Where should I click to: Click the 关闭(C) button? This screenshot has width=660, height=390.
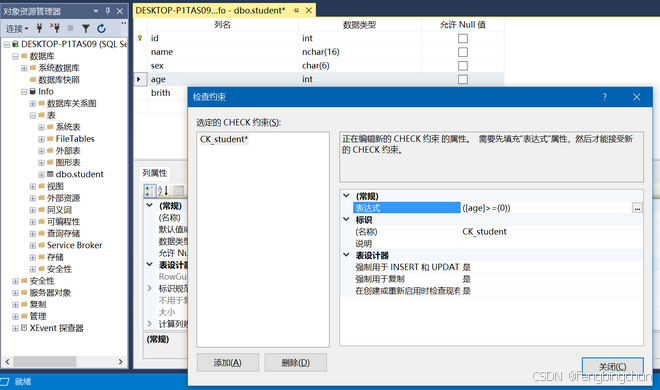612,367
